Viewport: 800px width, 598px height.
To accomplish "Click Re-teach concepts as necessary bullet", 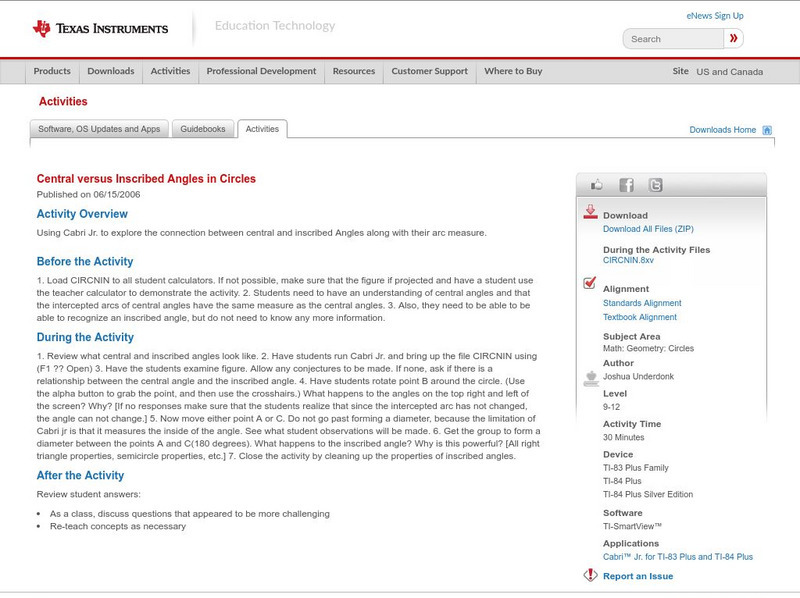I will coord(118,527).
